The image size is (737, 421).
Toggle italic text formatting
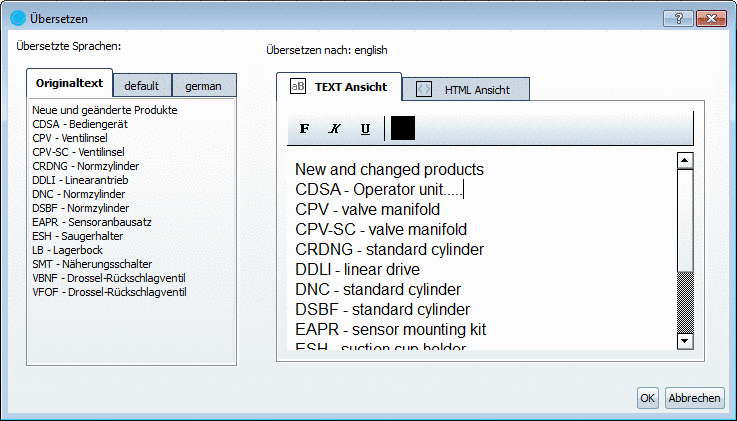[335, 129]
